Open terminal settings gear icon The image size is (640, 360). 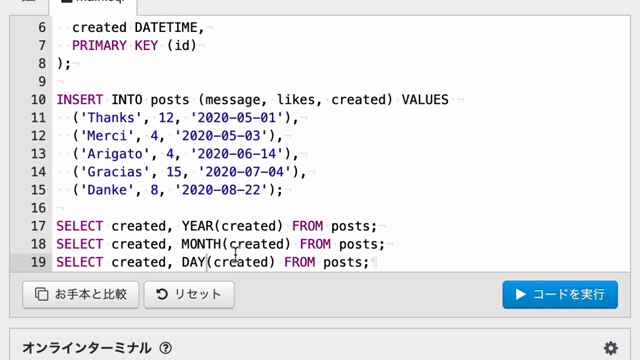pos(611,348)
